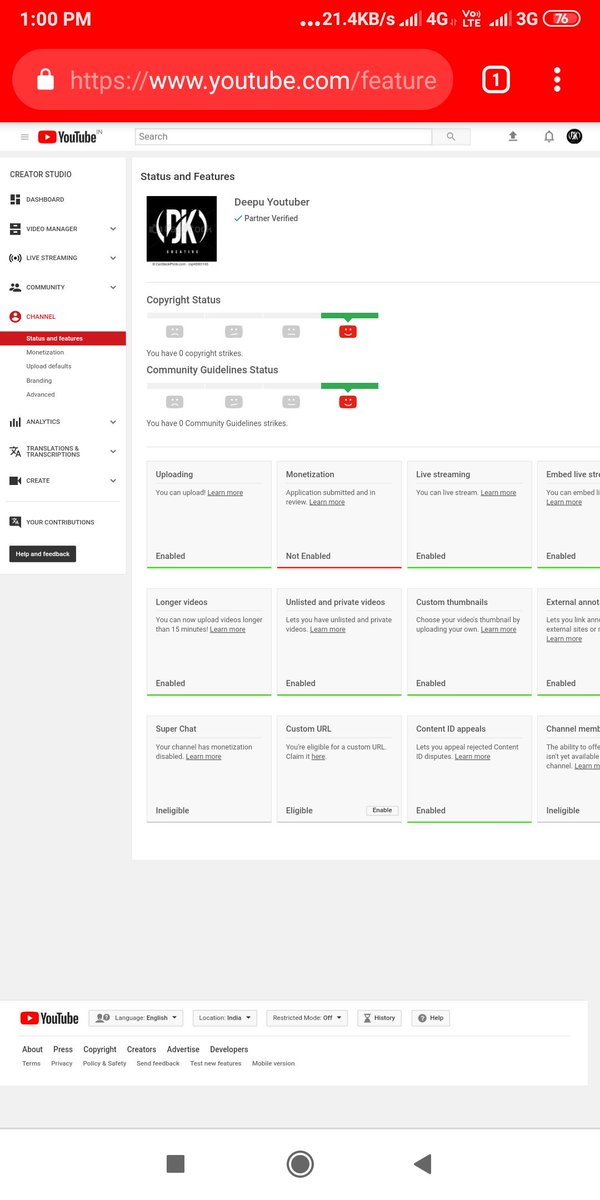Select Upload defaults in Channel submenu
The height and width of the screenshot is (1200, 600).
click(49, 366)
